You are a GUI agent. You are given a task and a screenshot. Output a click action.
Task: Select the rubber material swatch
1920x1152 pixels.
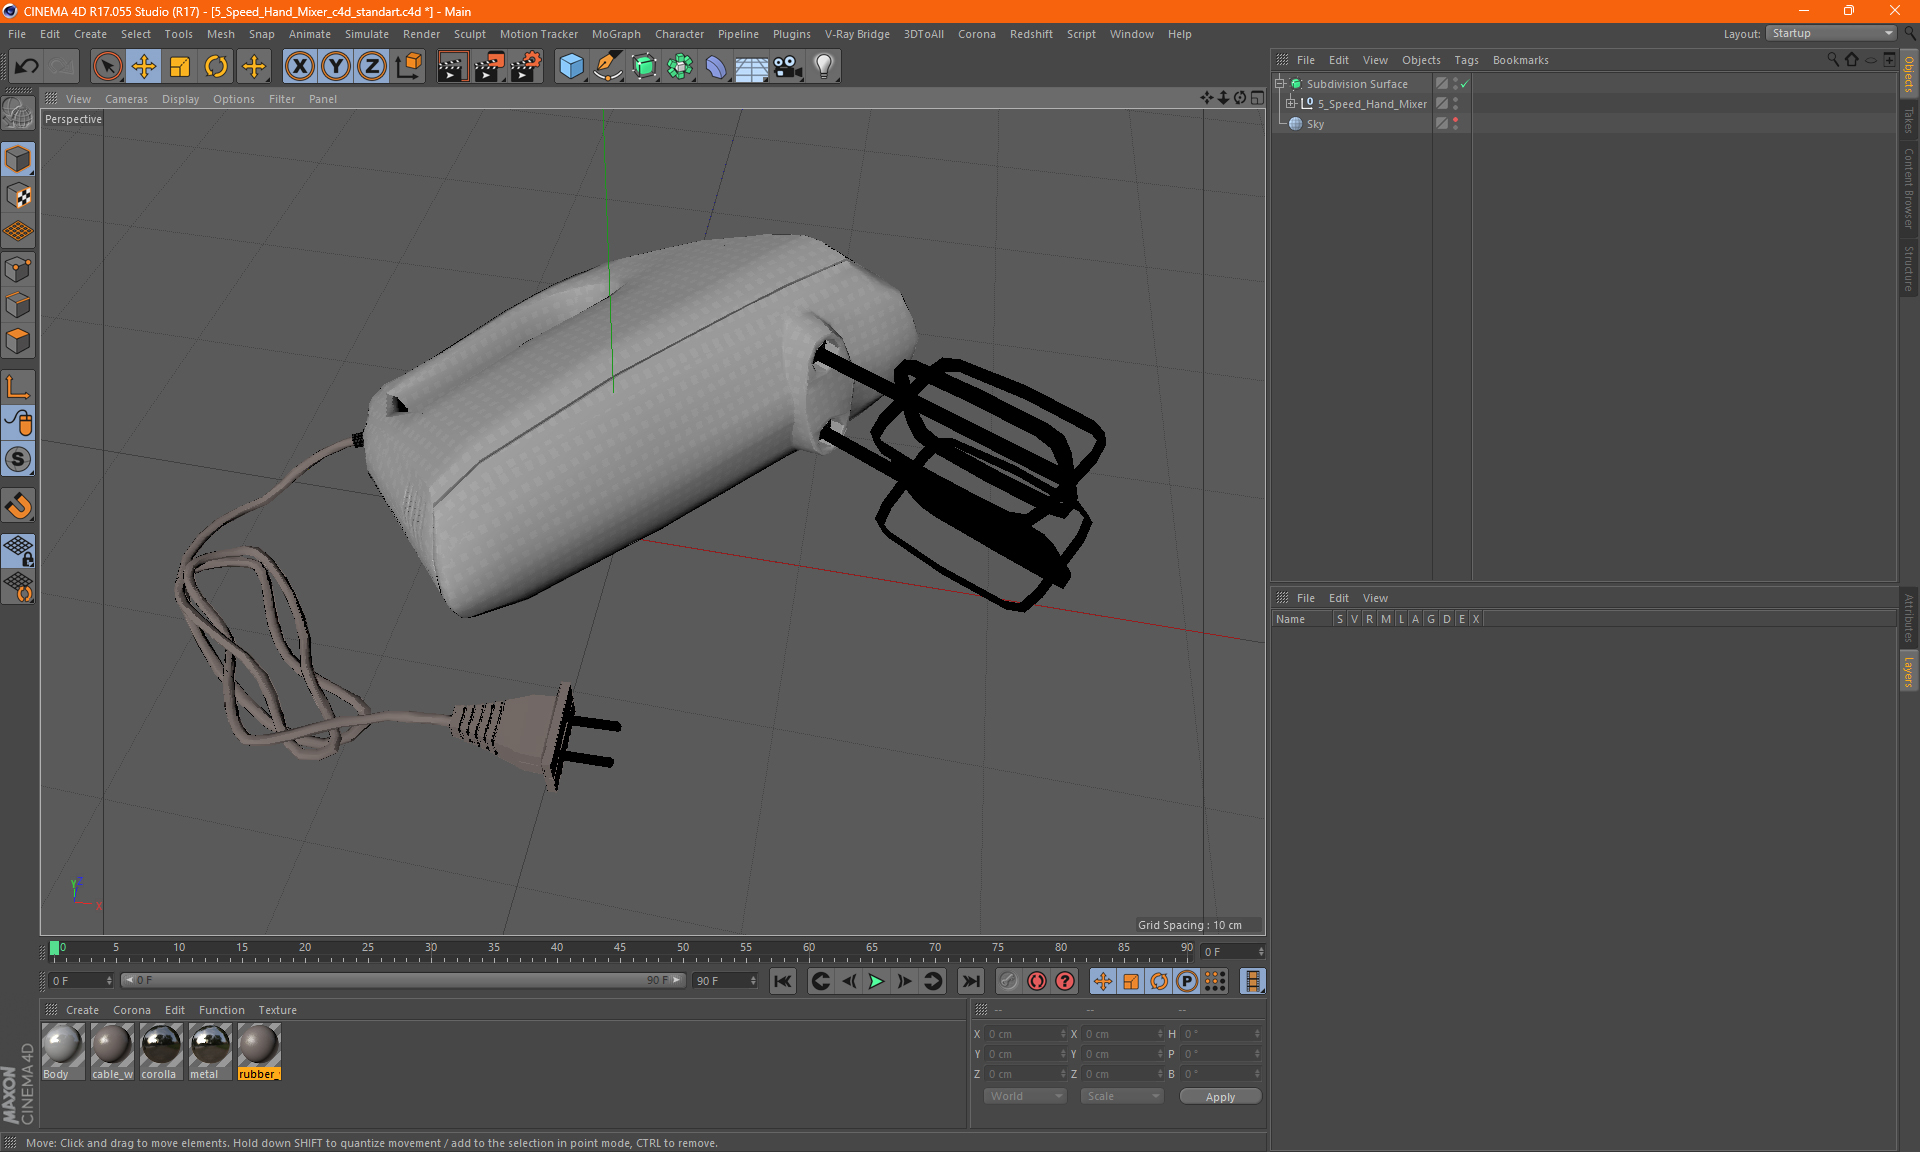(x=259, y=1052)
